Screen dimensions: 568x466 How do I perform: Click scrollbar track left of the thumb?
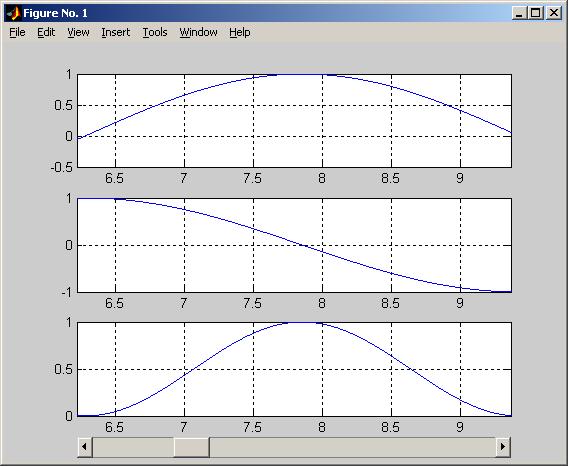coord(133,447)
